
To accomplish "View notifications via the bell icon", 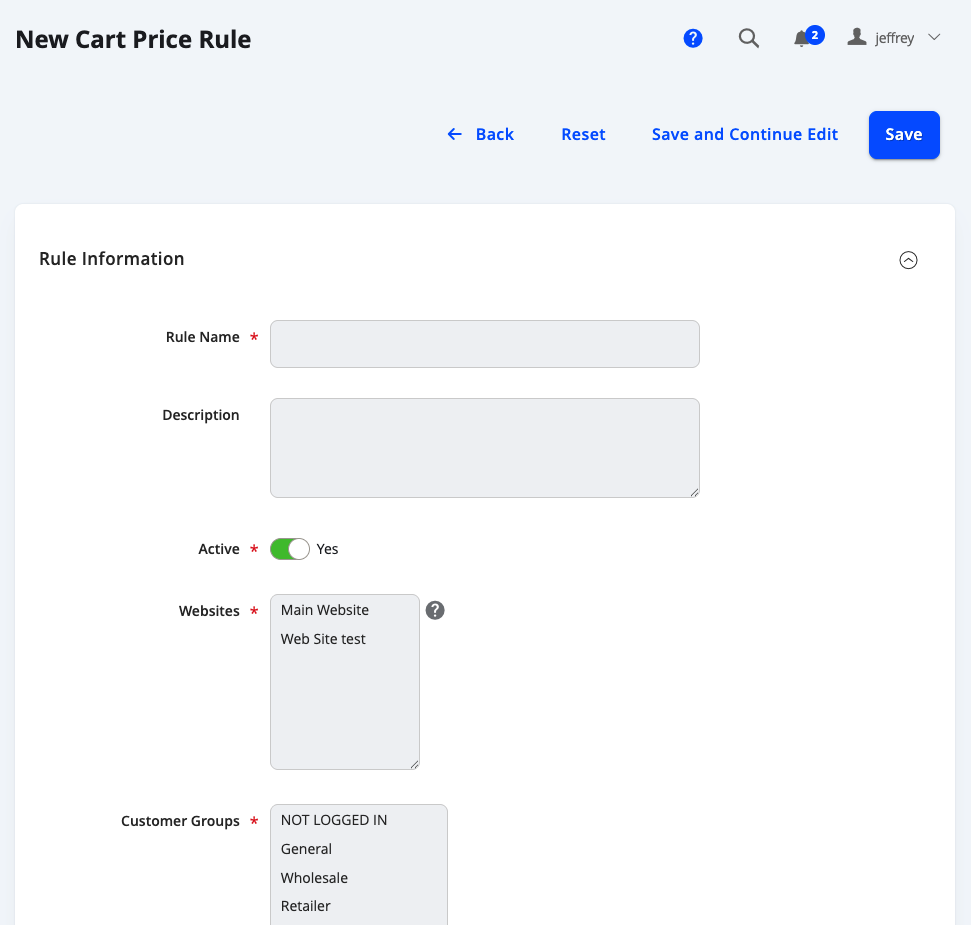I will coord(802,39).
